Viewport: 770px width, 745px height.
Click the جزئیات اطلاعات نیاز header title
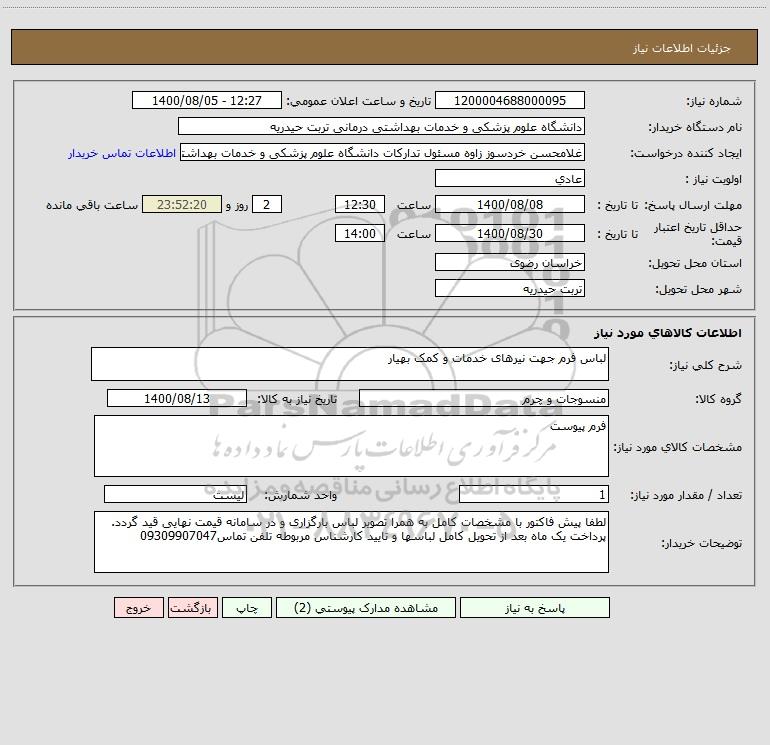(x=682, y=48)
